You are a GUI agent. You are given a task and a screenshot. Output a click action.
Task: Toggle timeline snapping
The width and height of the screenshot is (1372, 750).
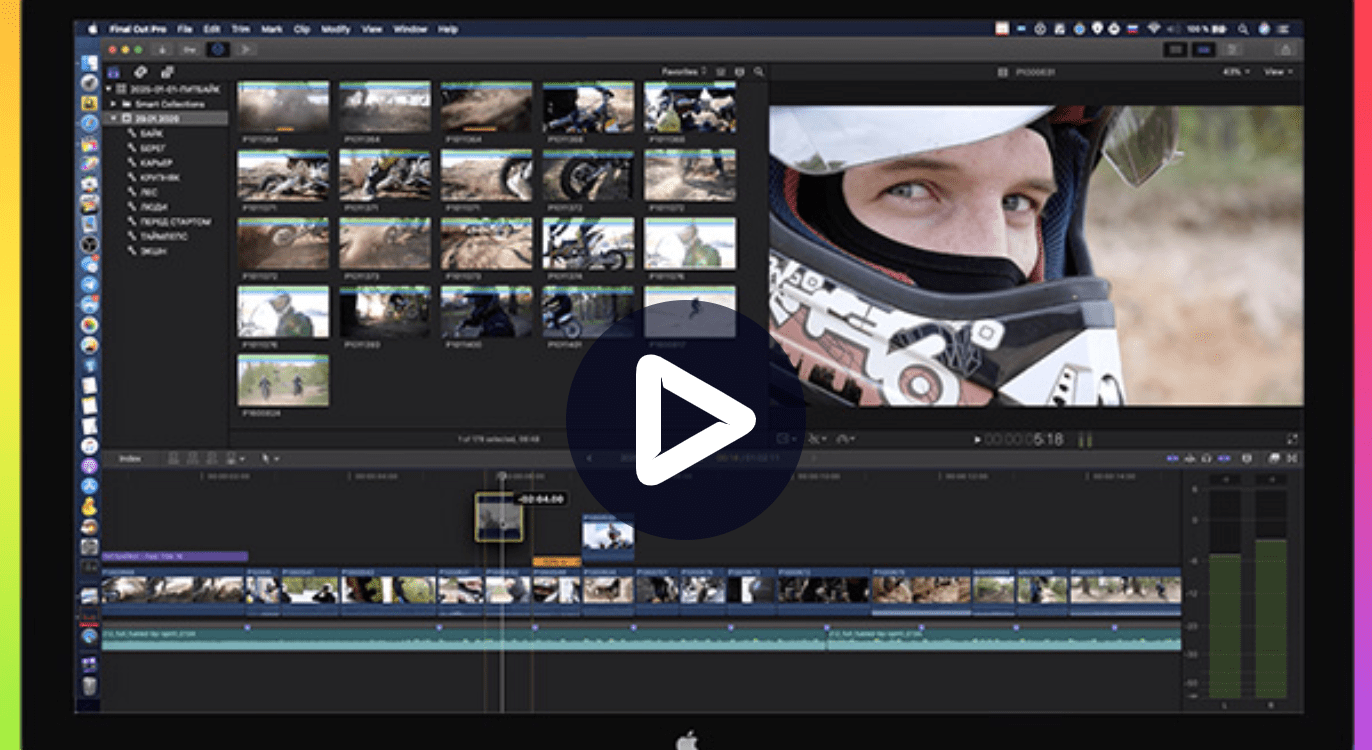pyautogui.click(x=1224, y=458)
